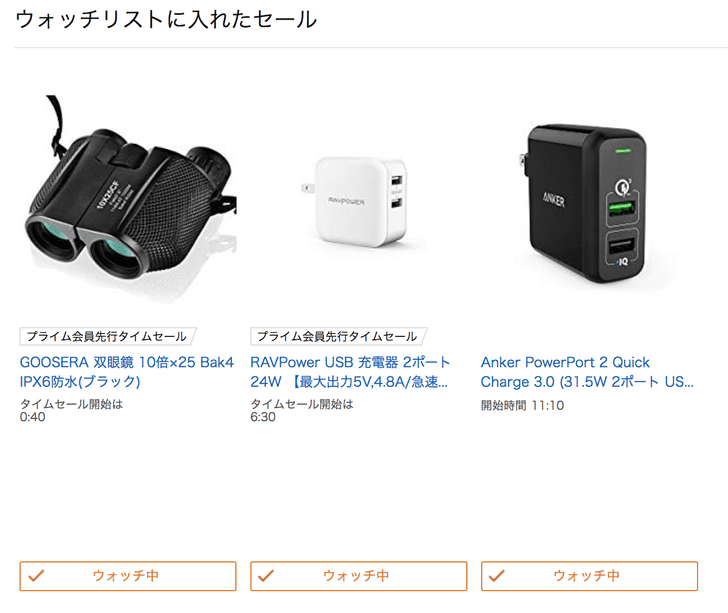Click the 0:40 sale start time
The height and width of the screenshot is (613, 728).
coord(32,417)
